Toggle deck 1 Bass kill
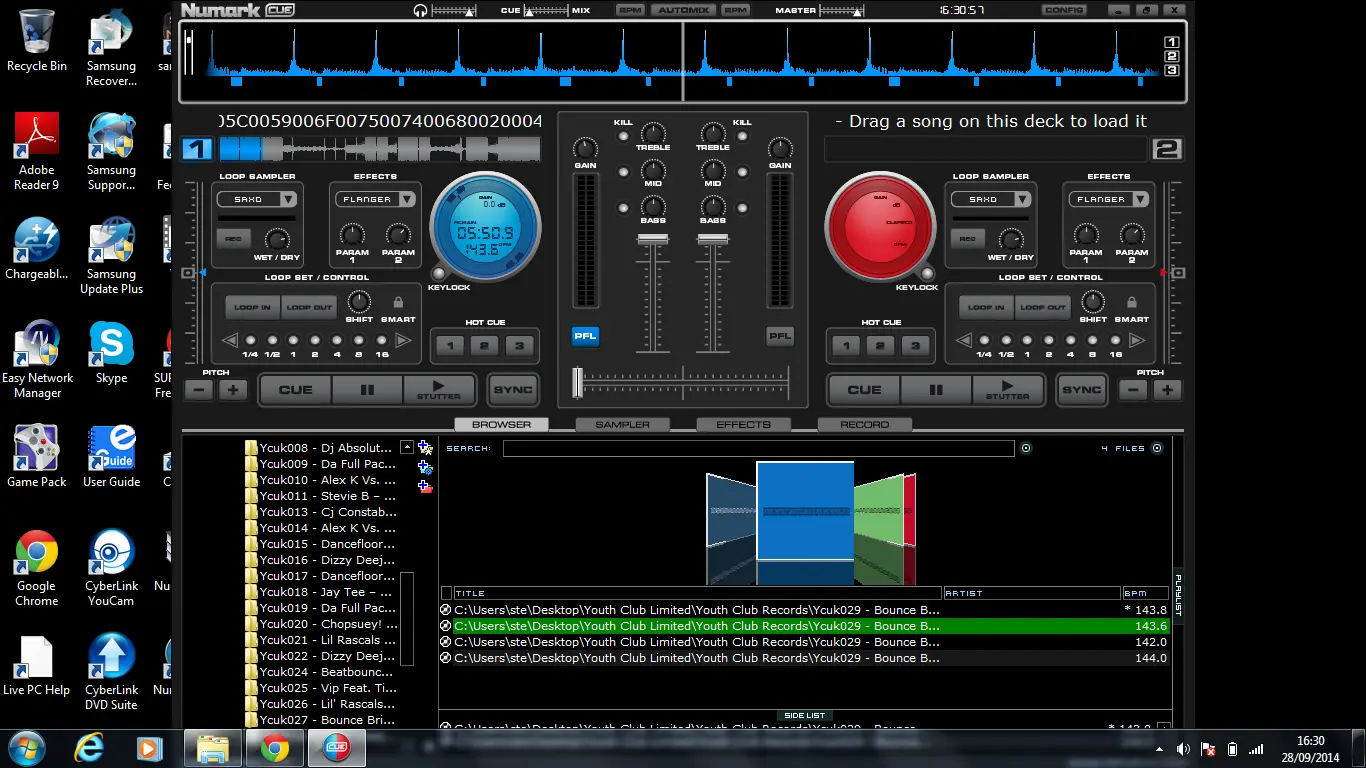The height and width of the screenshot is (768, 1366). point(623,208)
